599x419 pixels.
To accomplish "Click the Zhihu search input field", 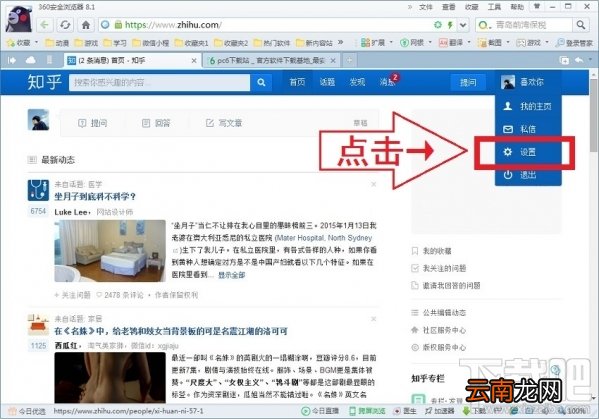I will (x=160, y=83).
